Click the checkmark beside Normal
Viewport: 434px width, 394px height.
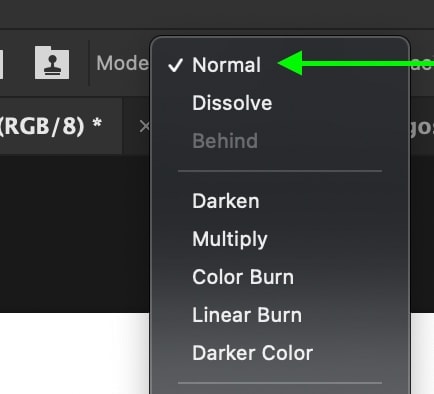175,65
